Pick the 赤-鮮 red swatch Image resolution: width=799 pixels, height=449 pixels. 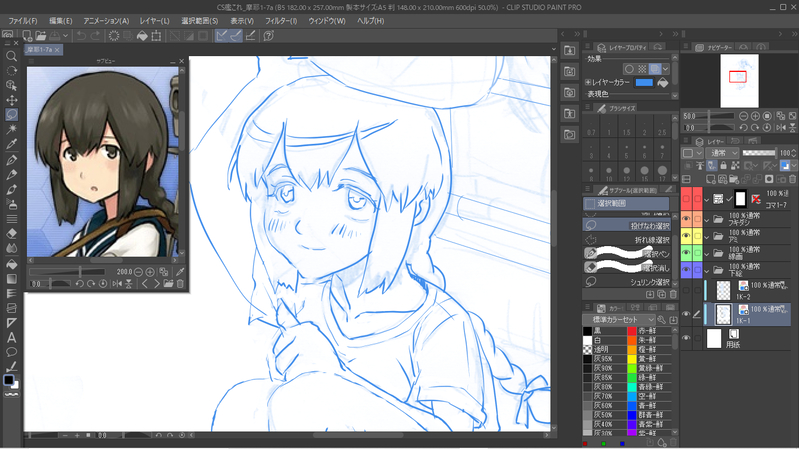632,331
